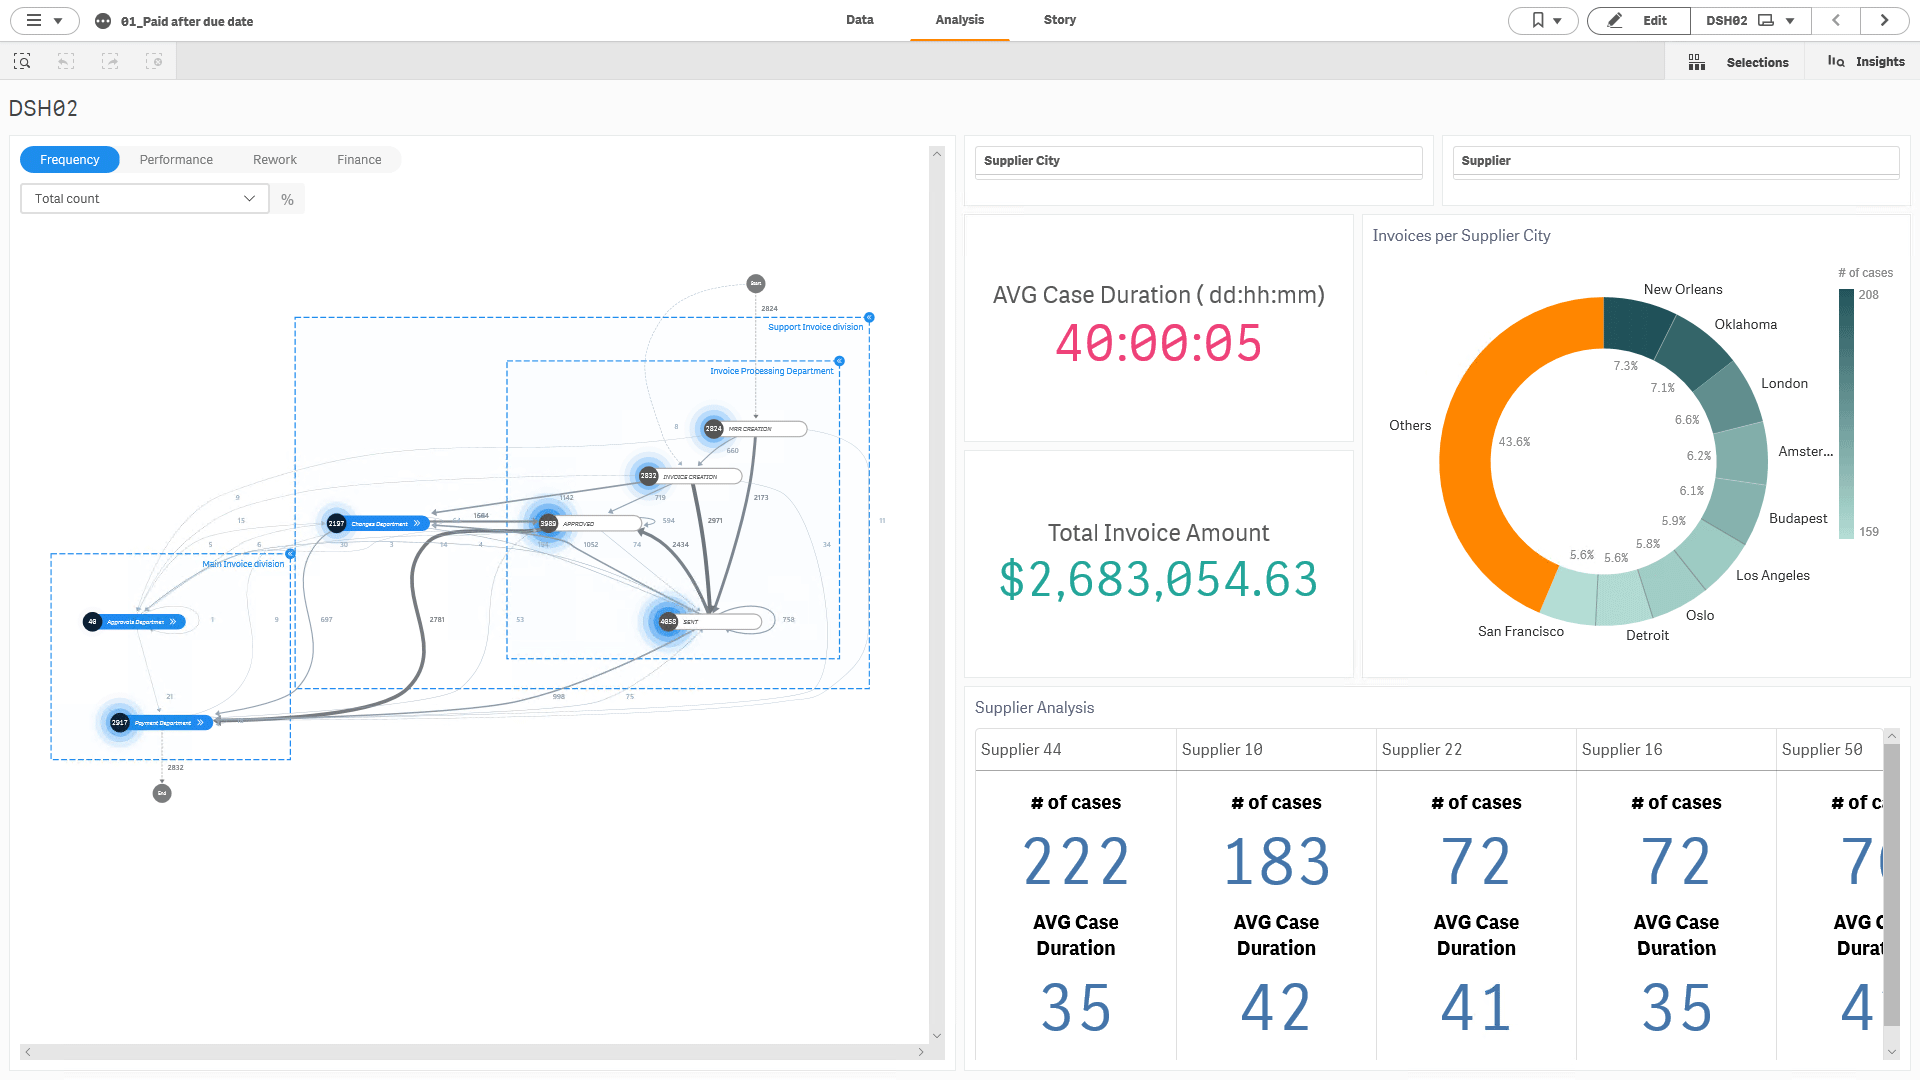This screenshot has width=1920, height=1080.
Task: Collapse the Invoice Processing Department group
Action: [x=839, y=361]
